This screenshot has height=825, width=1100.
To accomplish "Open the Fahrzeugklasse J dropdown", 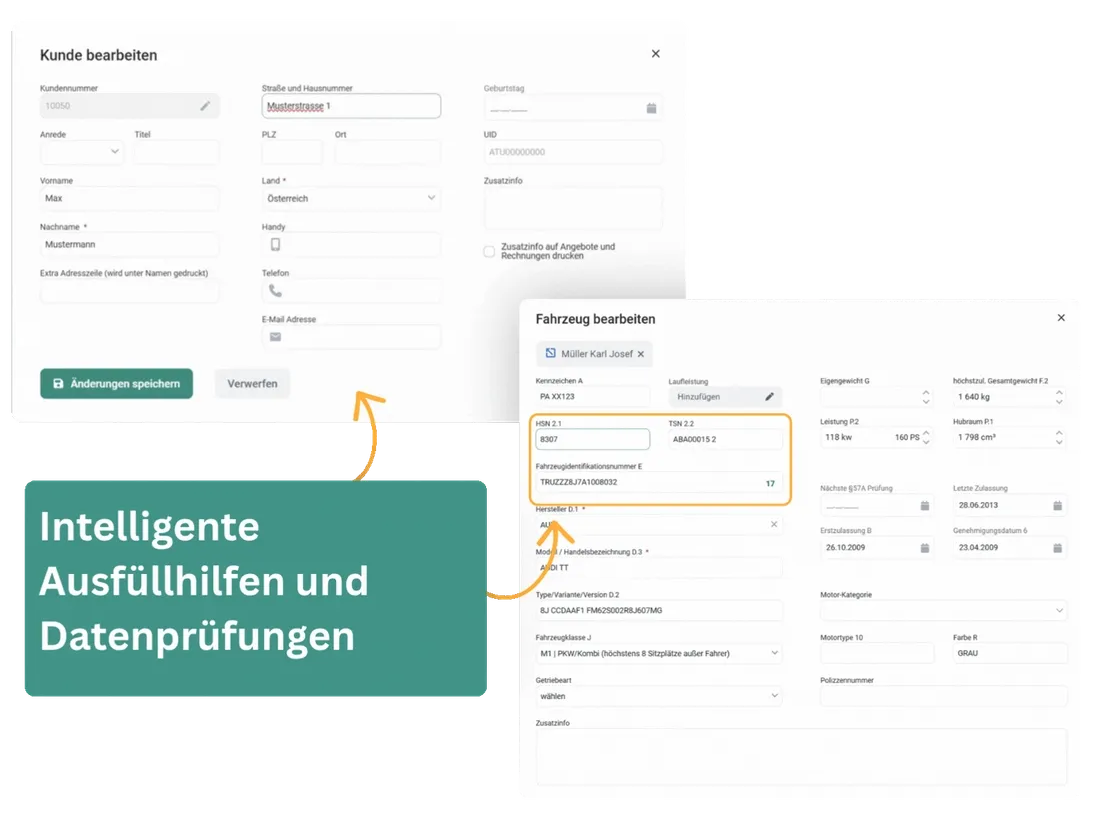I will point(658,653).
